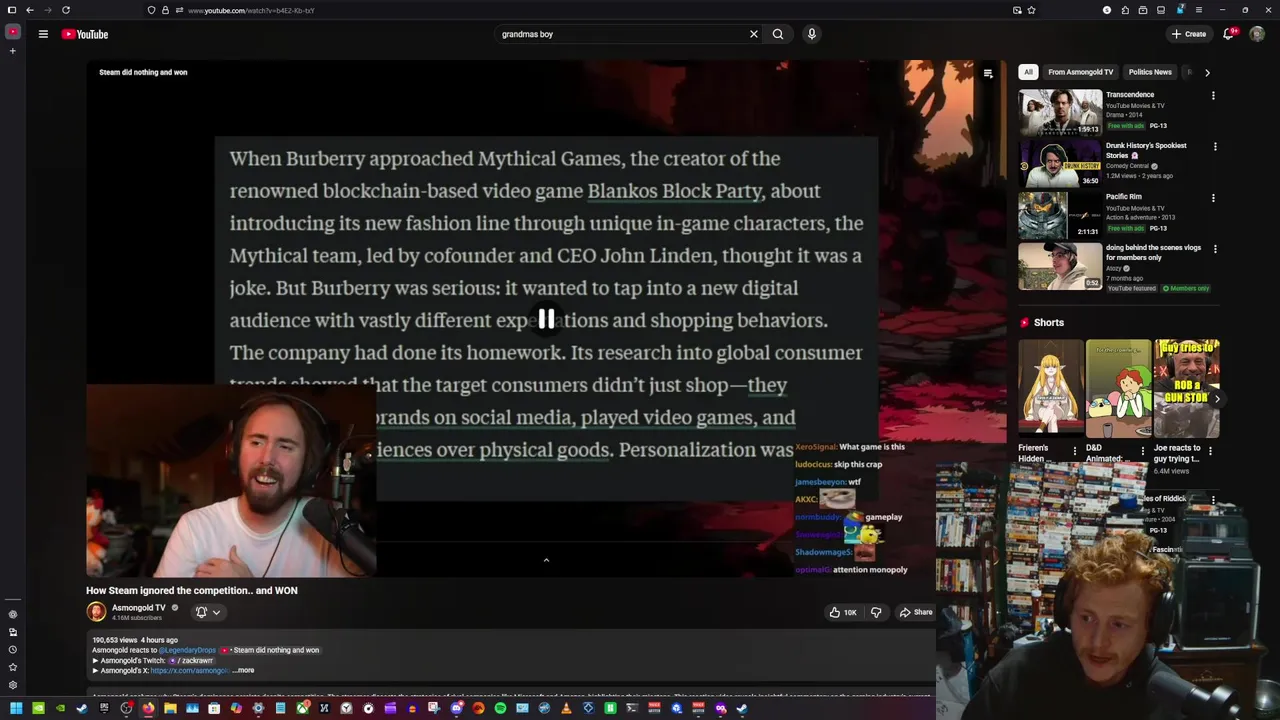Go to the YouTube home logo
The image size is (1280, 720).
[x=85, y=34]
